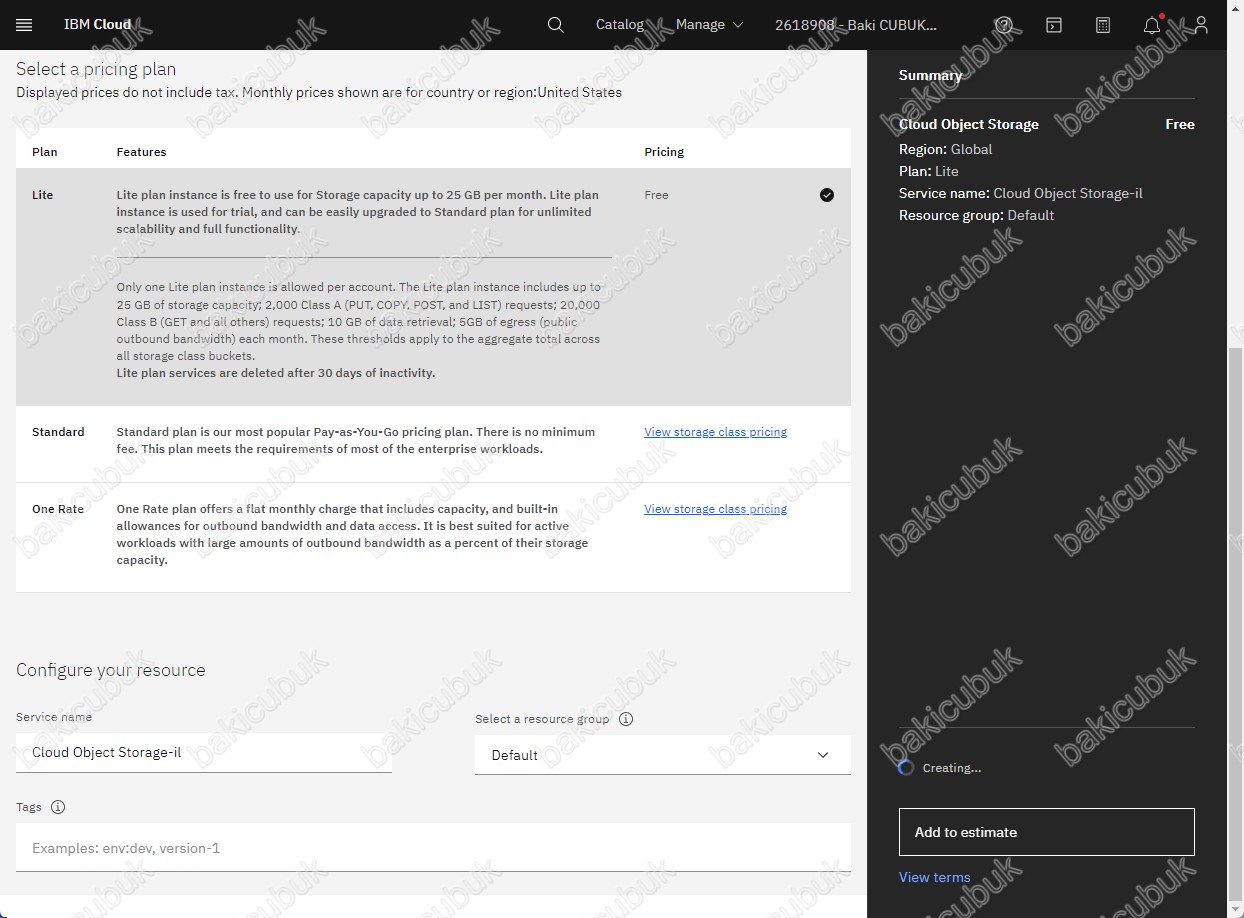The width and height of the screenshot is (1244, 918).
Task: Open the notifications bell icon
Action: [x=1152, y=25]
